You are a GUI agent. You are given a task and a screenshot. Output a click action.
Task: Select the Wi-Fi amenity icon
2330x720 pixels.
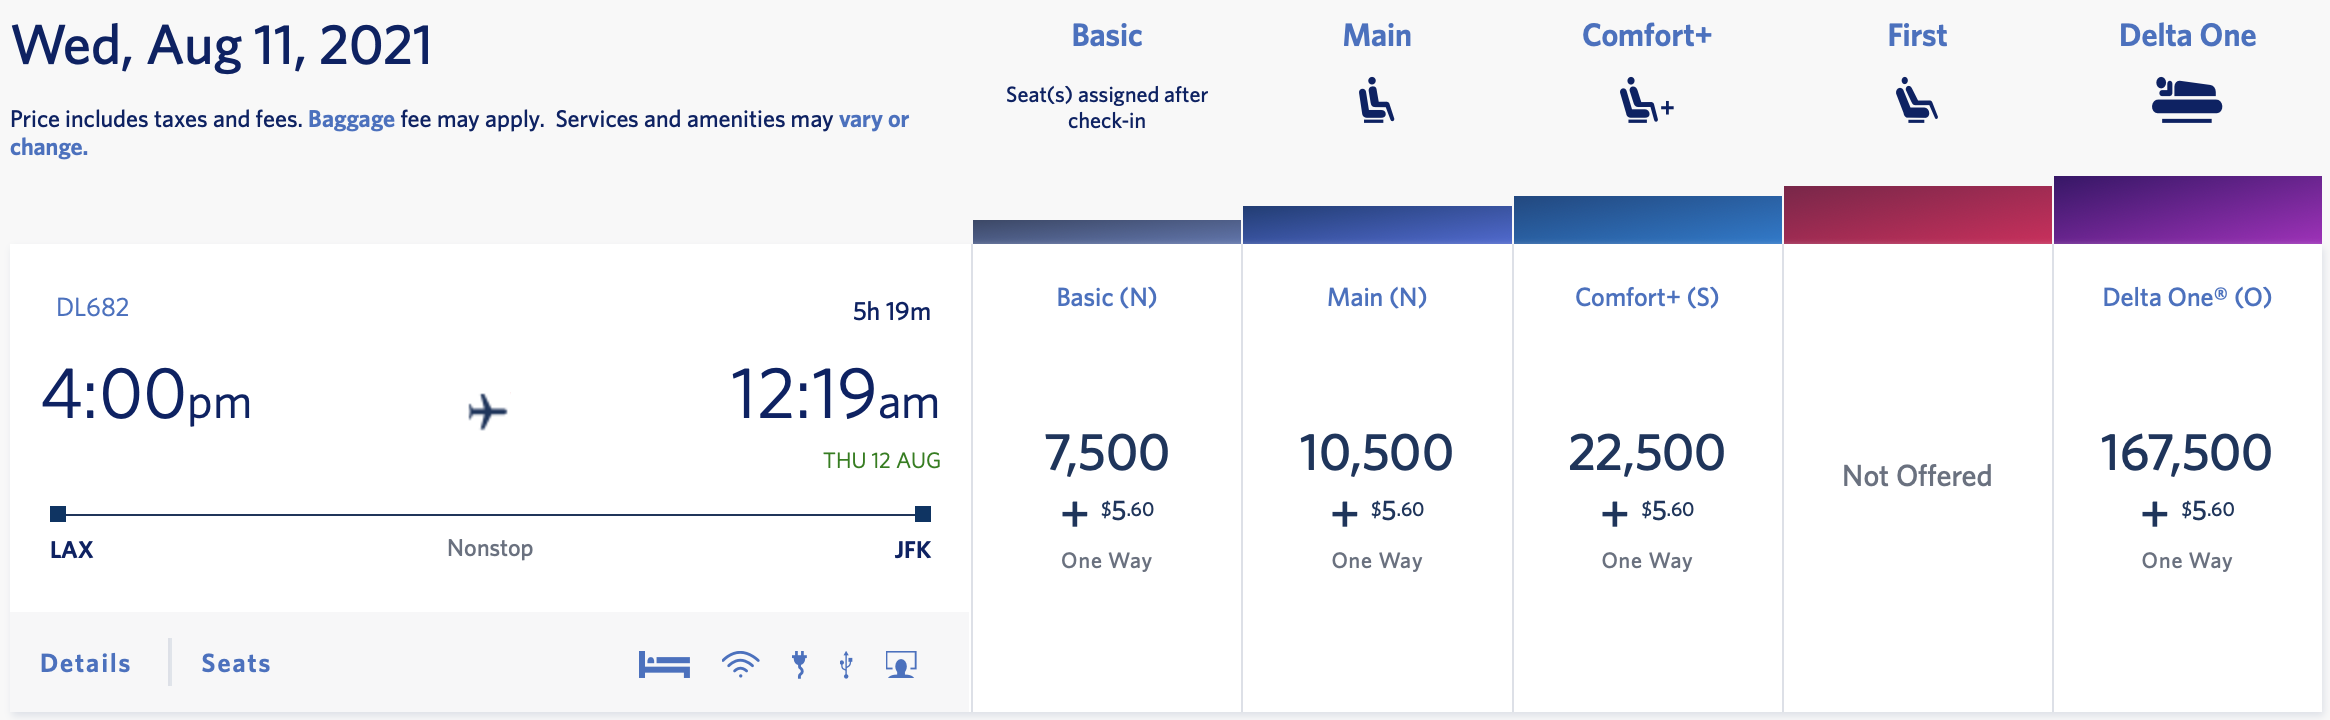(x=740, y=662)
